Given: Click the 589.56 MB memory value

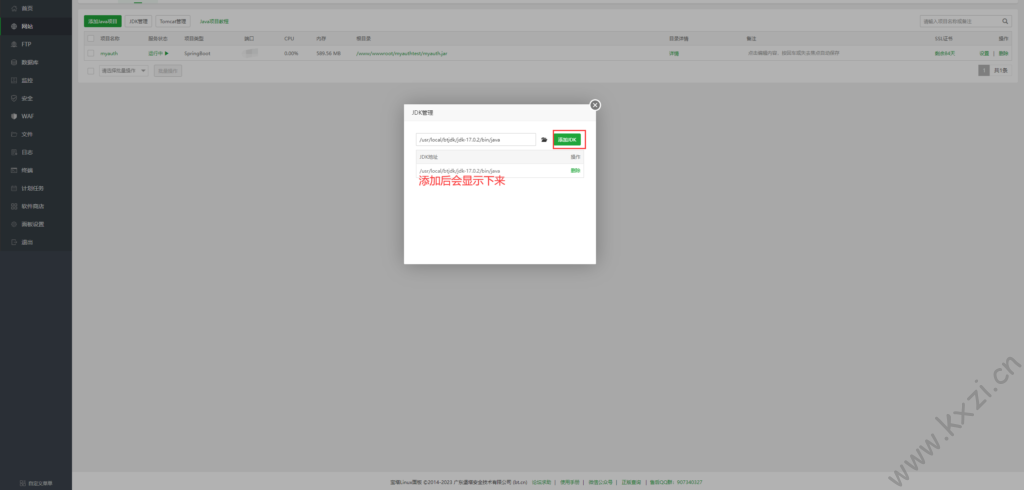Looking at the screenshot, I should [x=328, y=53].
